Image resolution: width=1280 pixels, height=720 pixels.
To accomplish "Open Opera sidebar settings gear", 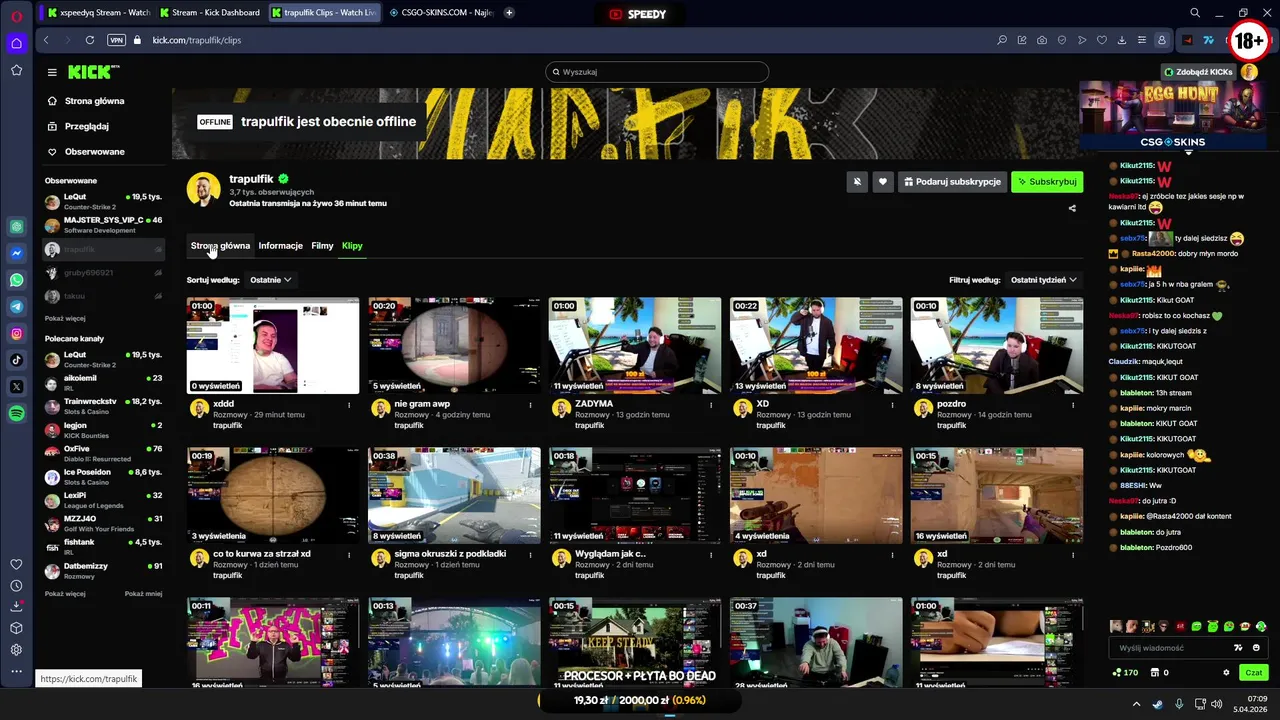I will coord(16,650).
